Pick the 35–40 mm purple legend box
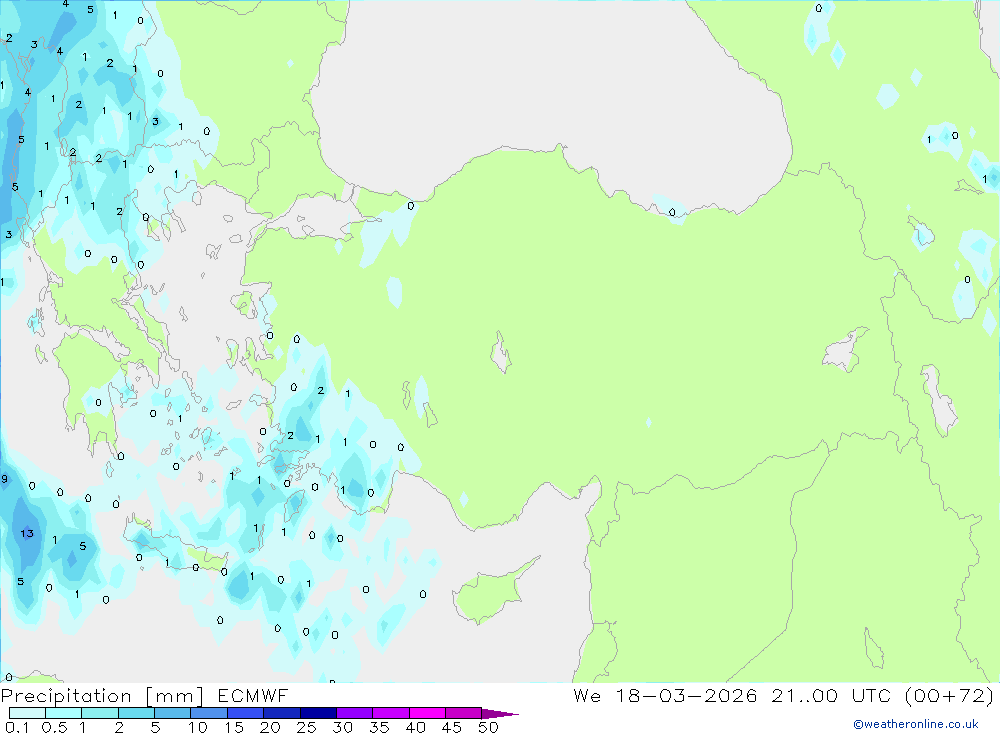Image resolution: width=1000 pixels, height=733 pixels. click(x=390, y=713)
